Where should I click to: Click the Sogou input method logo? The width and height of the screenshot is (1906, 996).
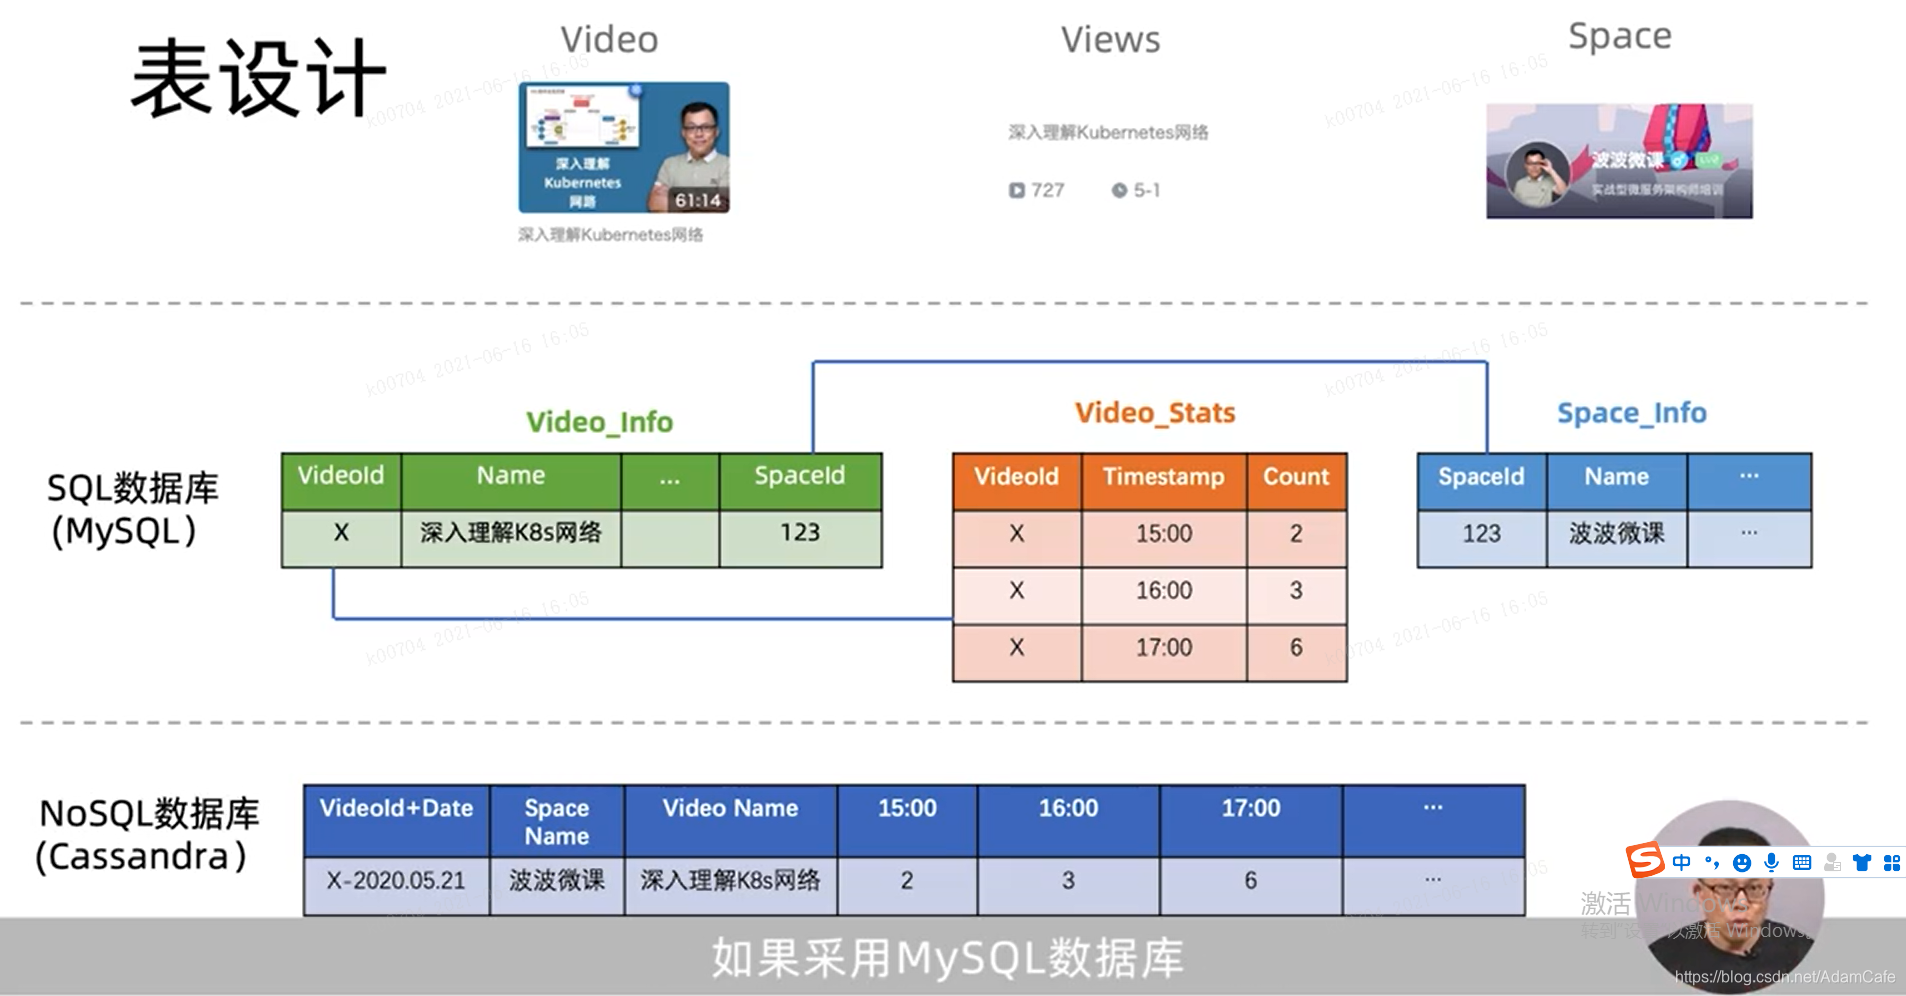click(1645, 861)
